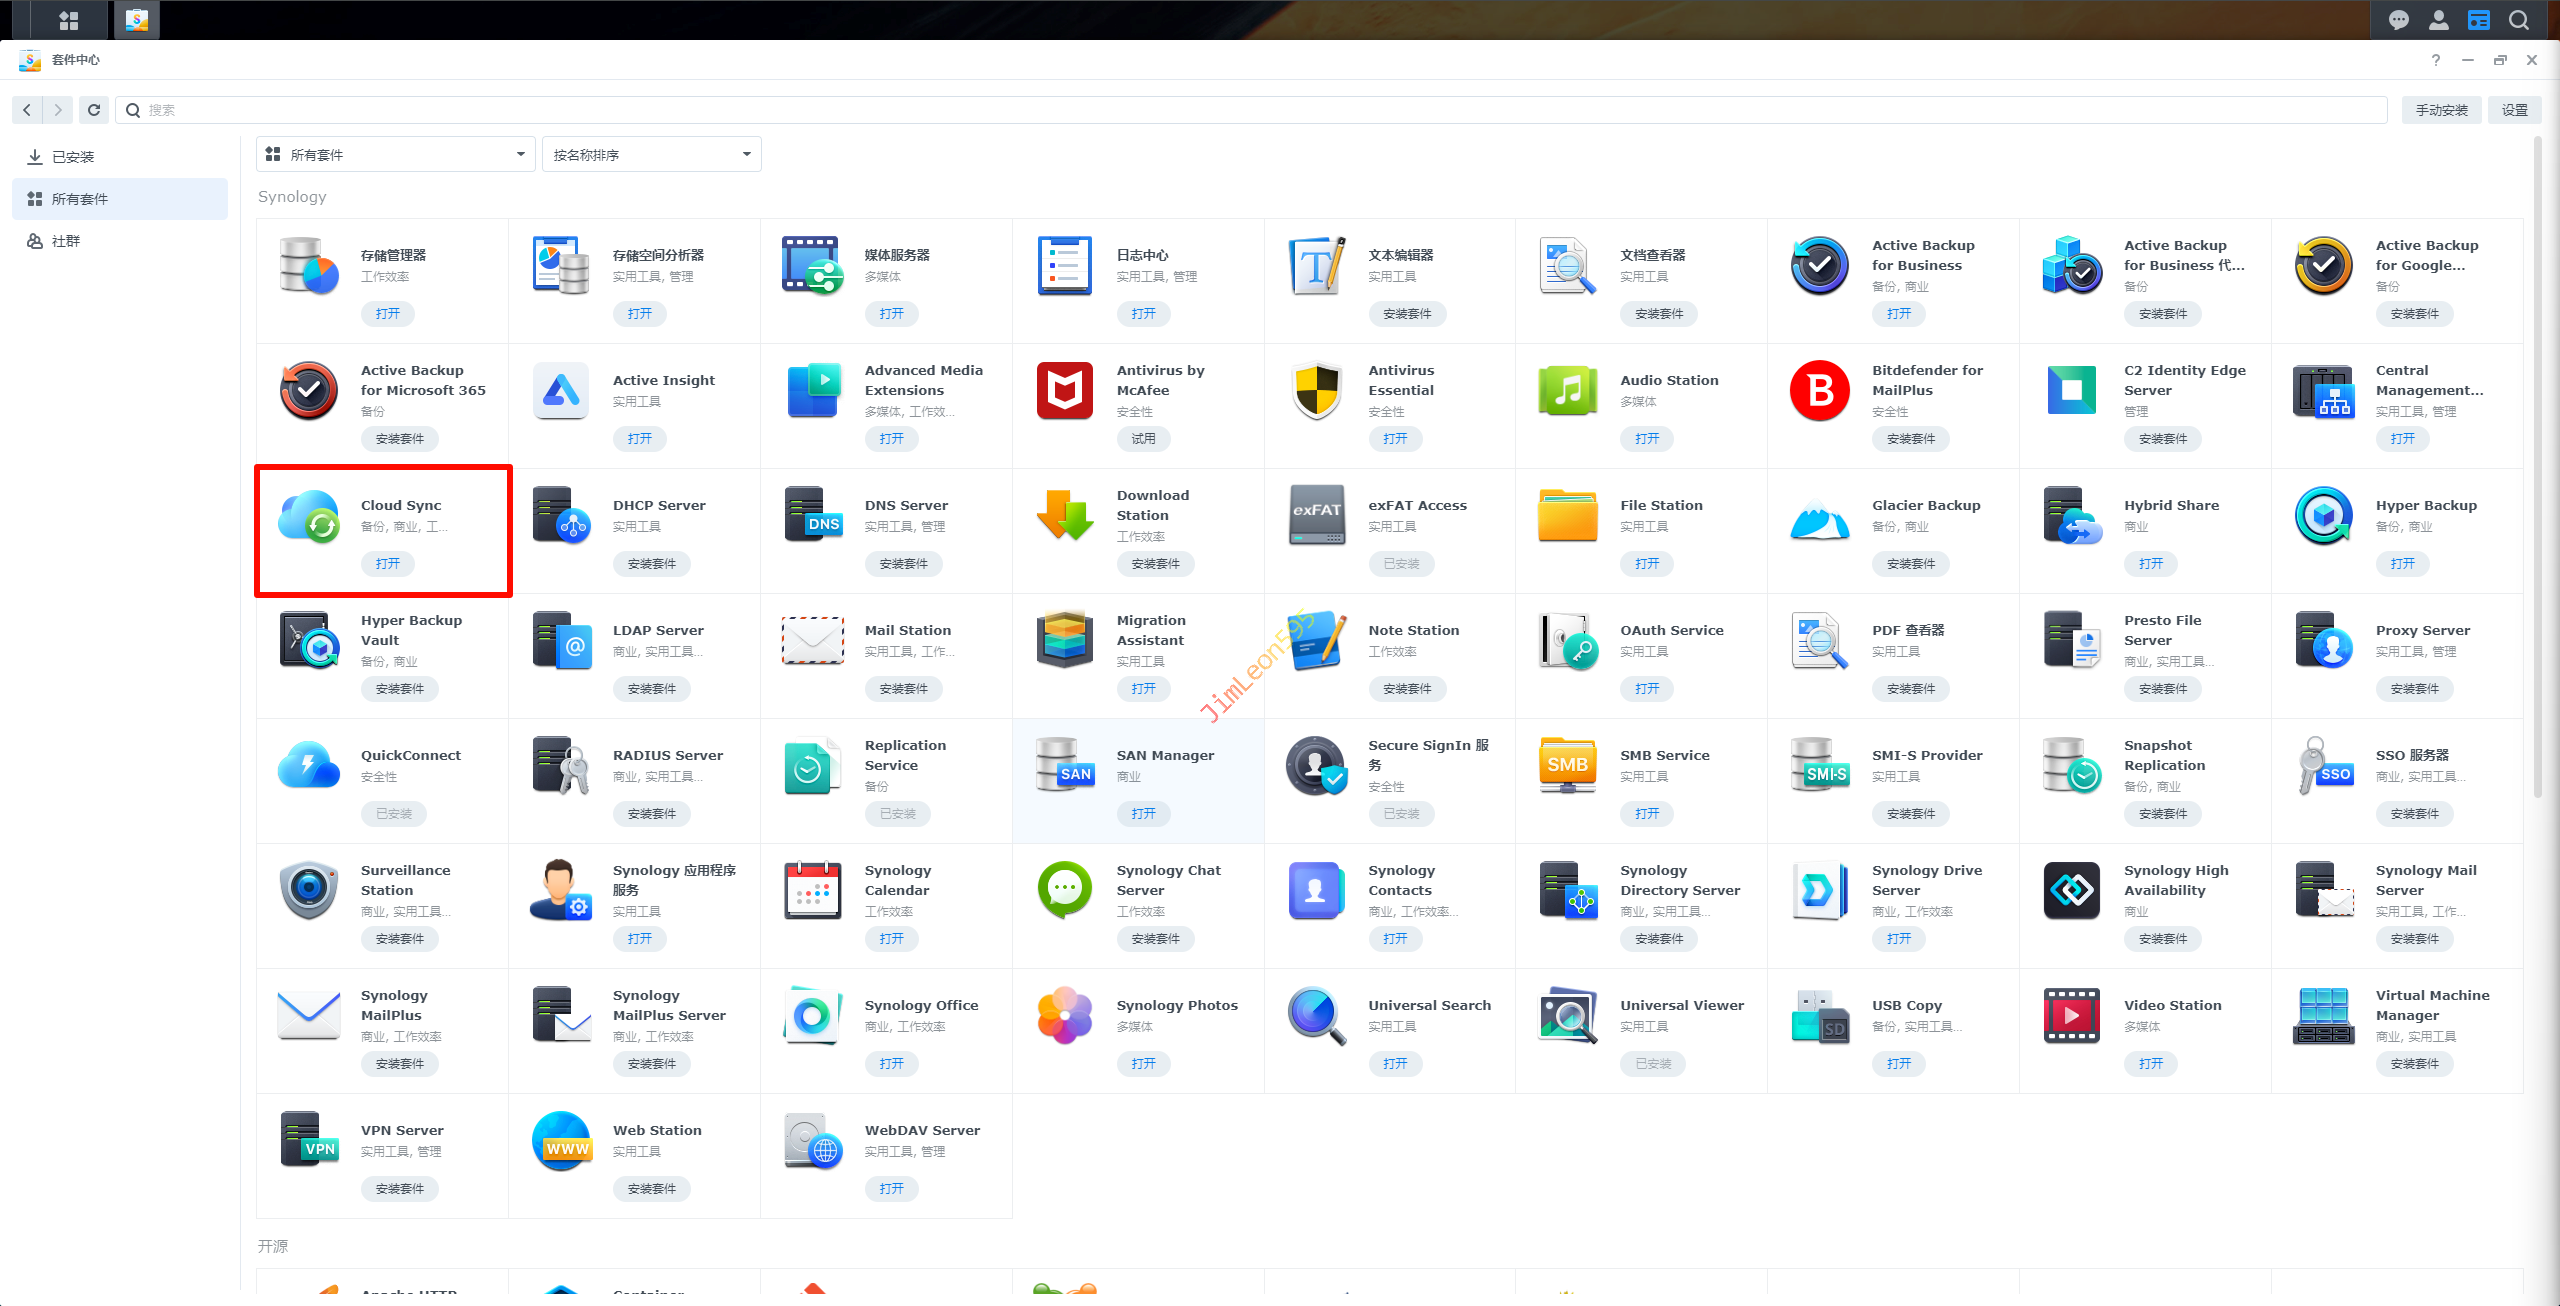Image resolution: width=2560 pixels, height=1306 pixels.
Task: Click the refresh button in the toolbar
Action: pos(94,110)
